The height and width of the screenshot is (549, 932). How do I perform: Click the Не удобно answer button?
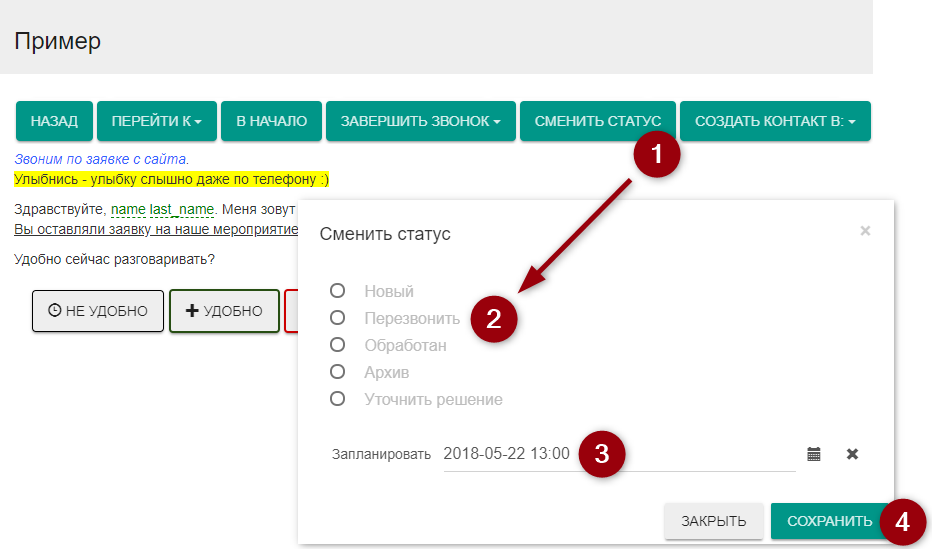97,311
